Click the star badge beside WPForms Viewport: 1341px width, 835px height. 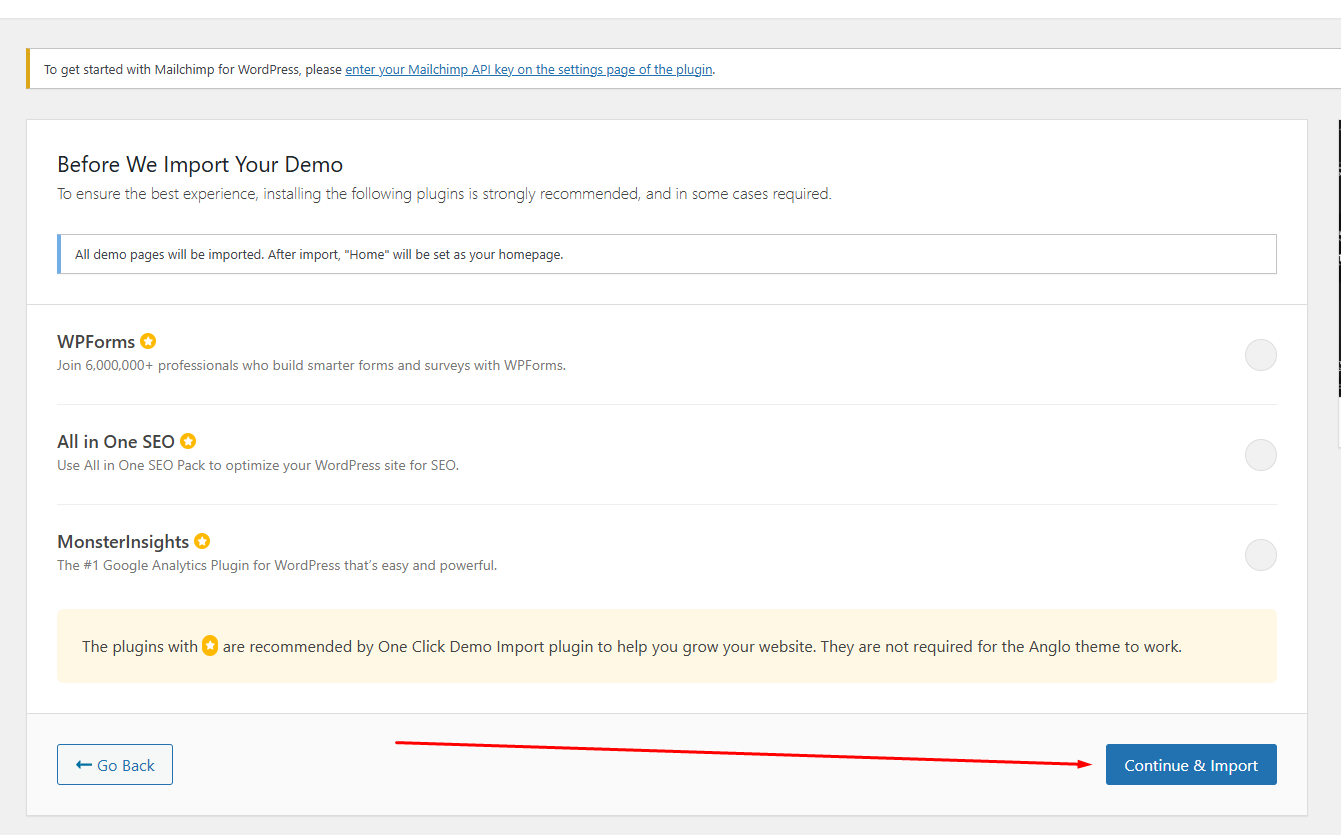[x=148, y=341]
